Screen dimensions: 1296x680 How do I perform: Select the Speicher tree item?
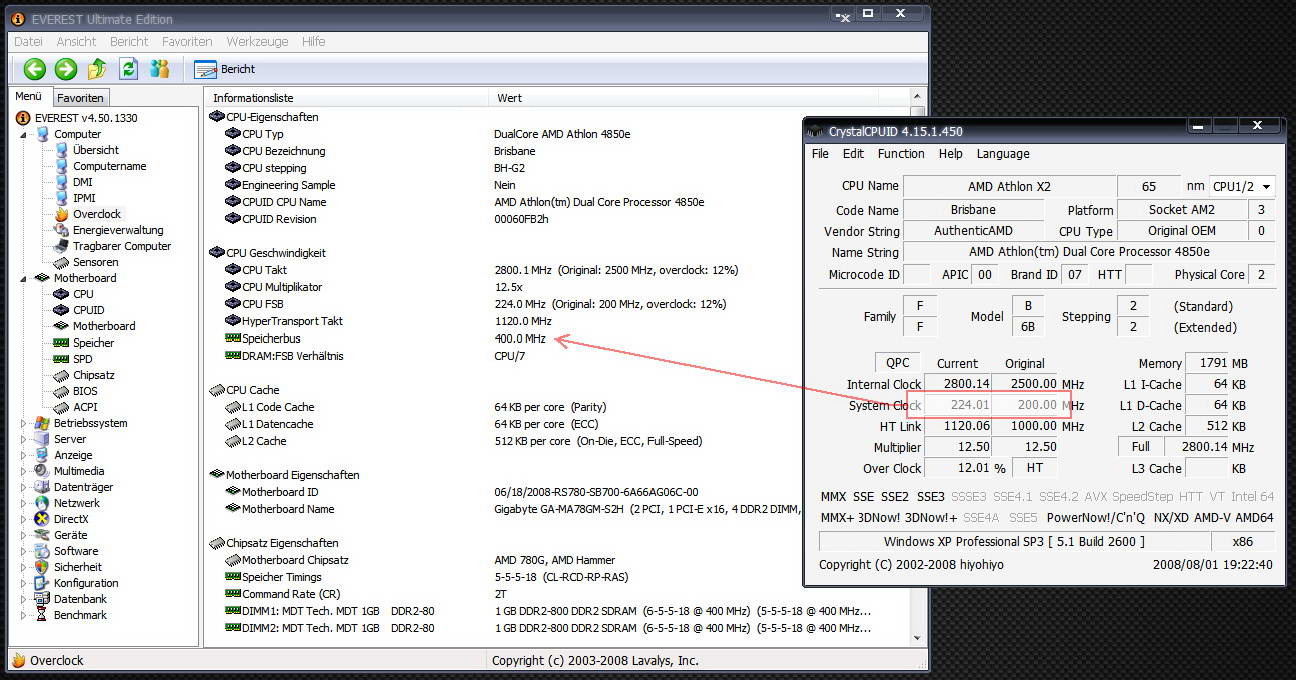point(93,343)
